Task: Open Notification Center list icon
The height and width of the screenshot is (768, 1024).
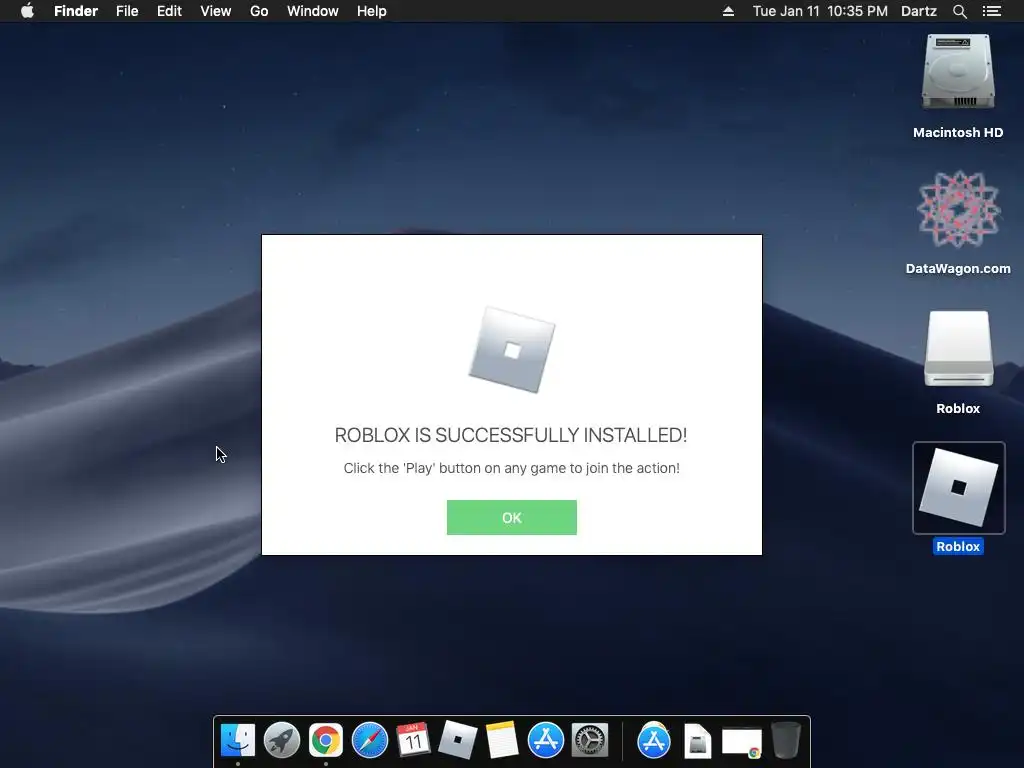Action: 991,11
